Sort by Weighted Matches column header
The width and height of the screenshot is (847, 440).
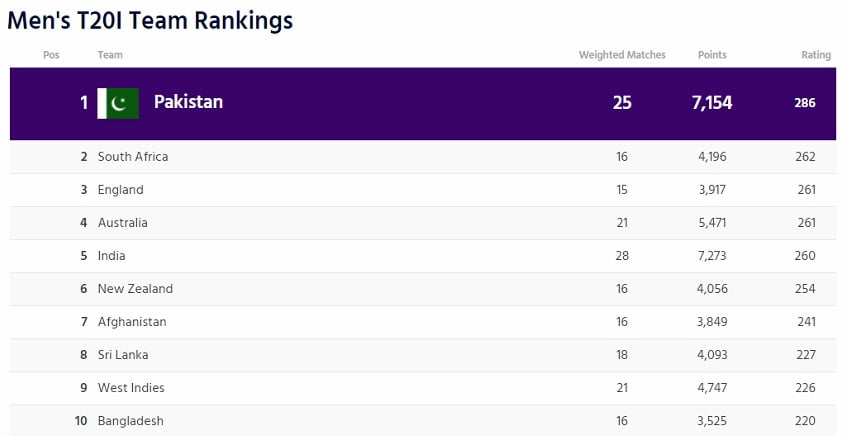click(x=622, y=55)
